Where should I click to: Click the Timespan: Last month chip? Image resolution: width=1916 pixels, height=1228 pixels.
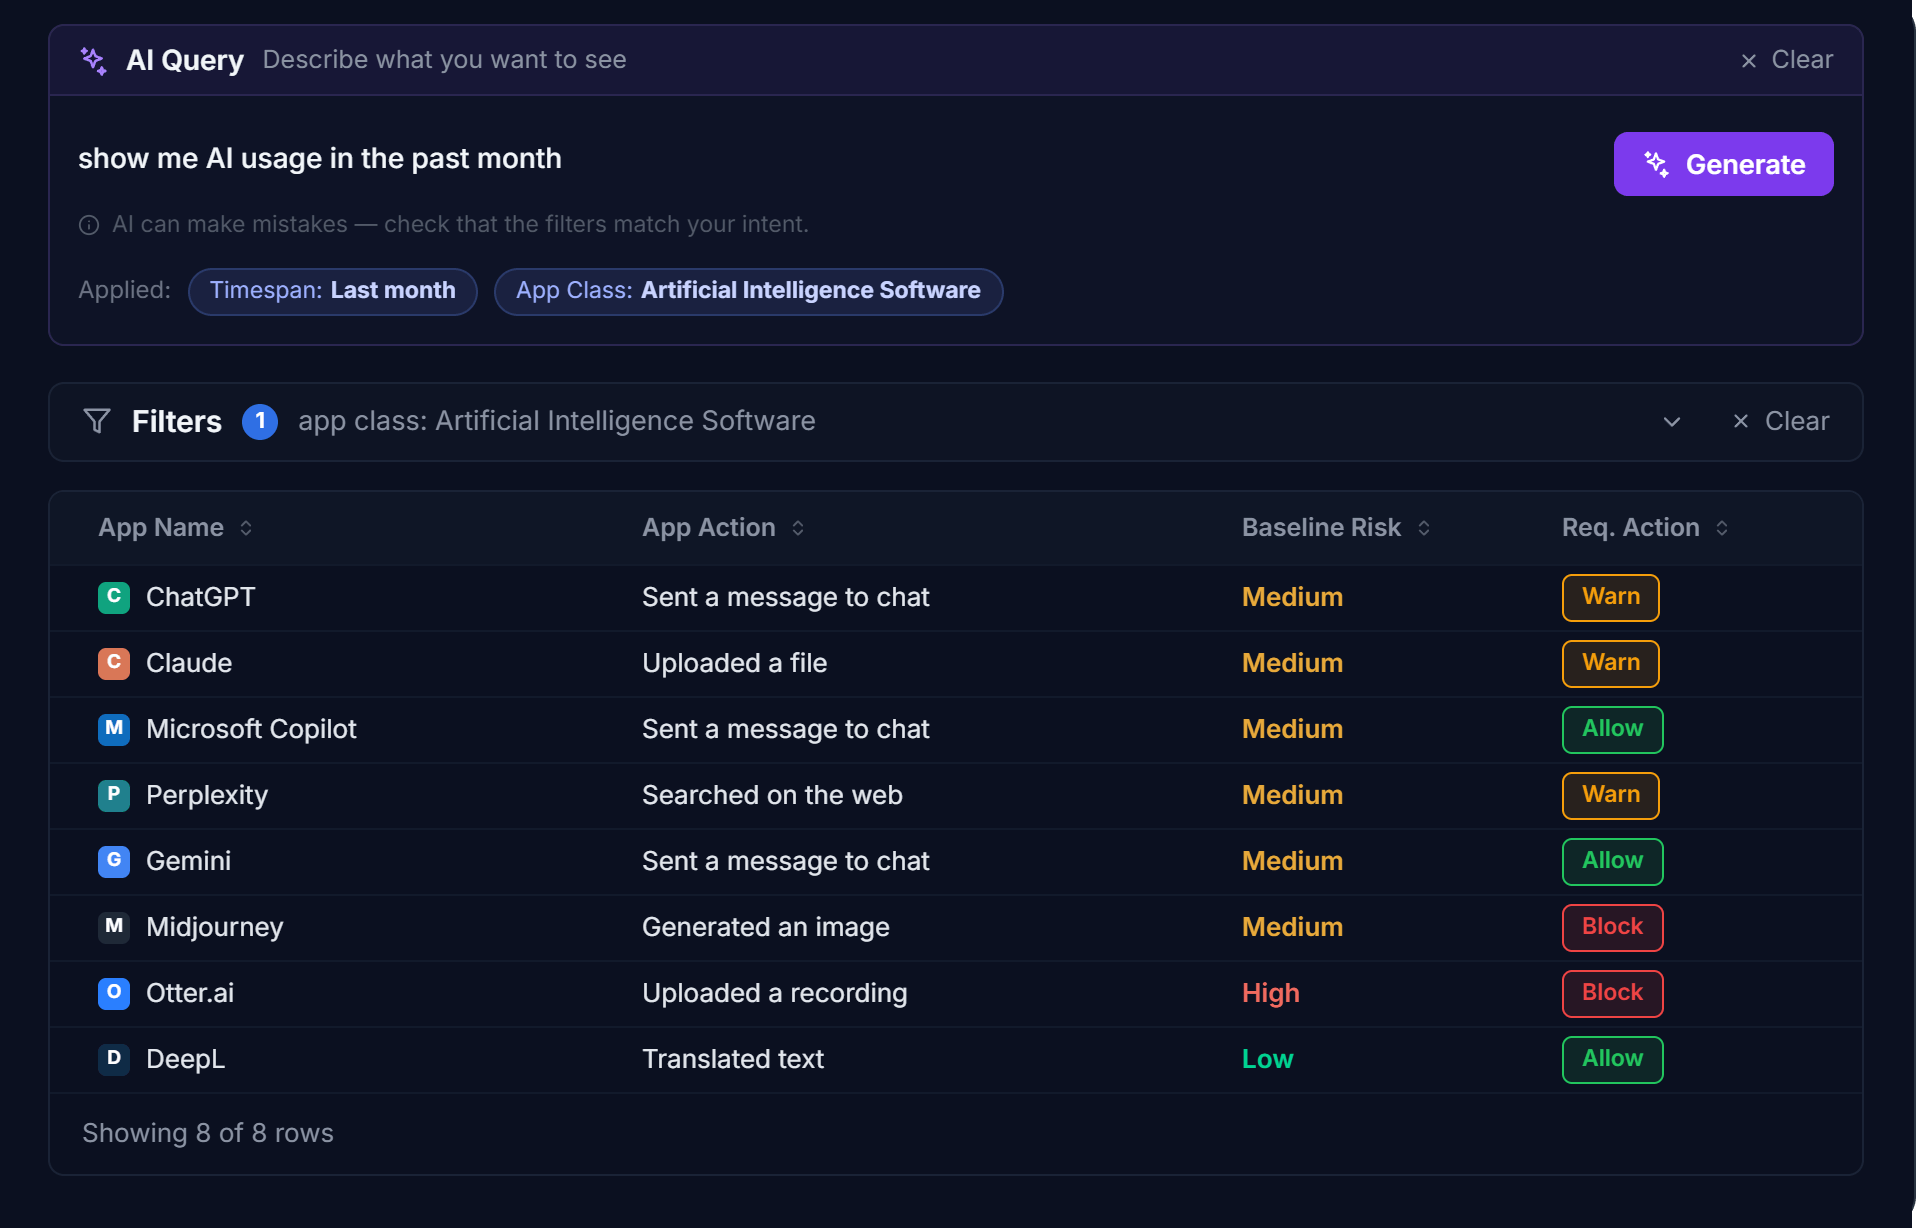point(332,291)
